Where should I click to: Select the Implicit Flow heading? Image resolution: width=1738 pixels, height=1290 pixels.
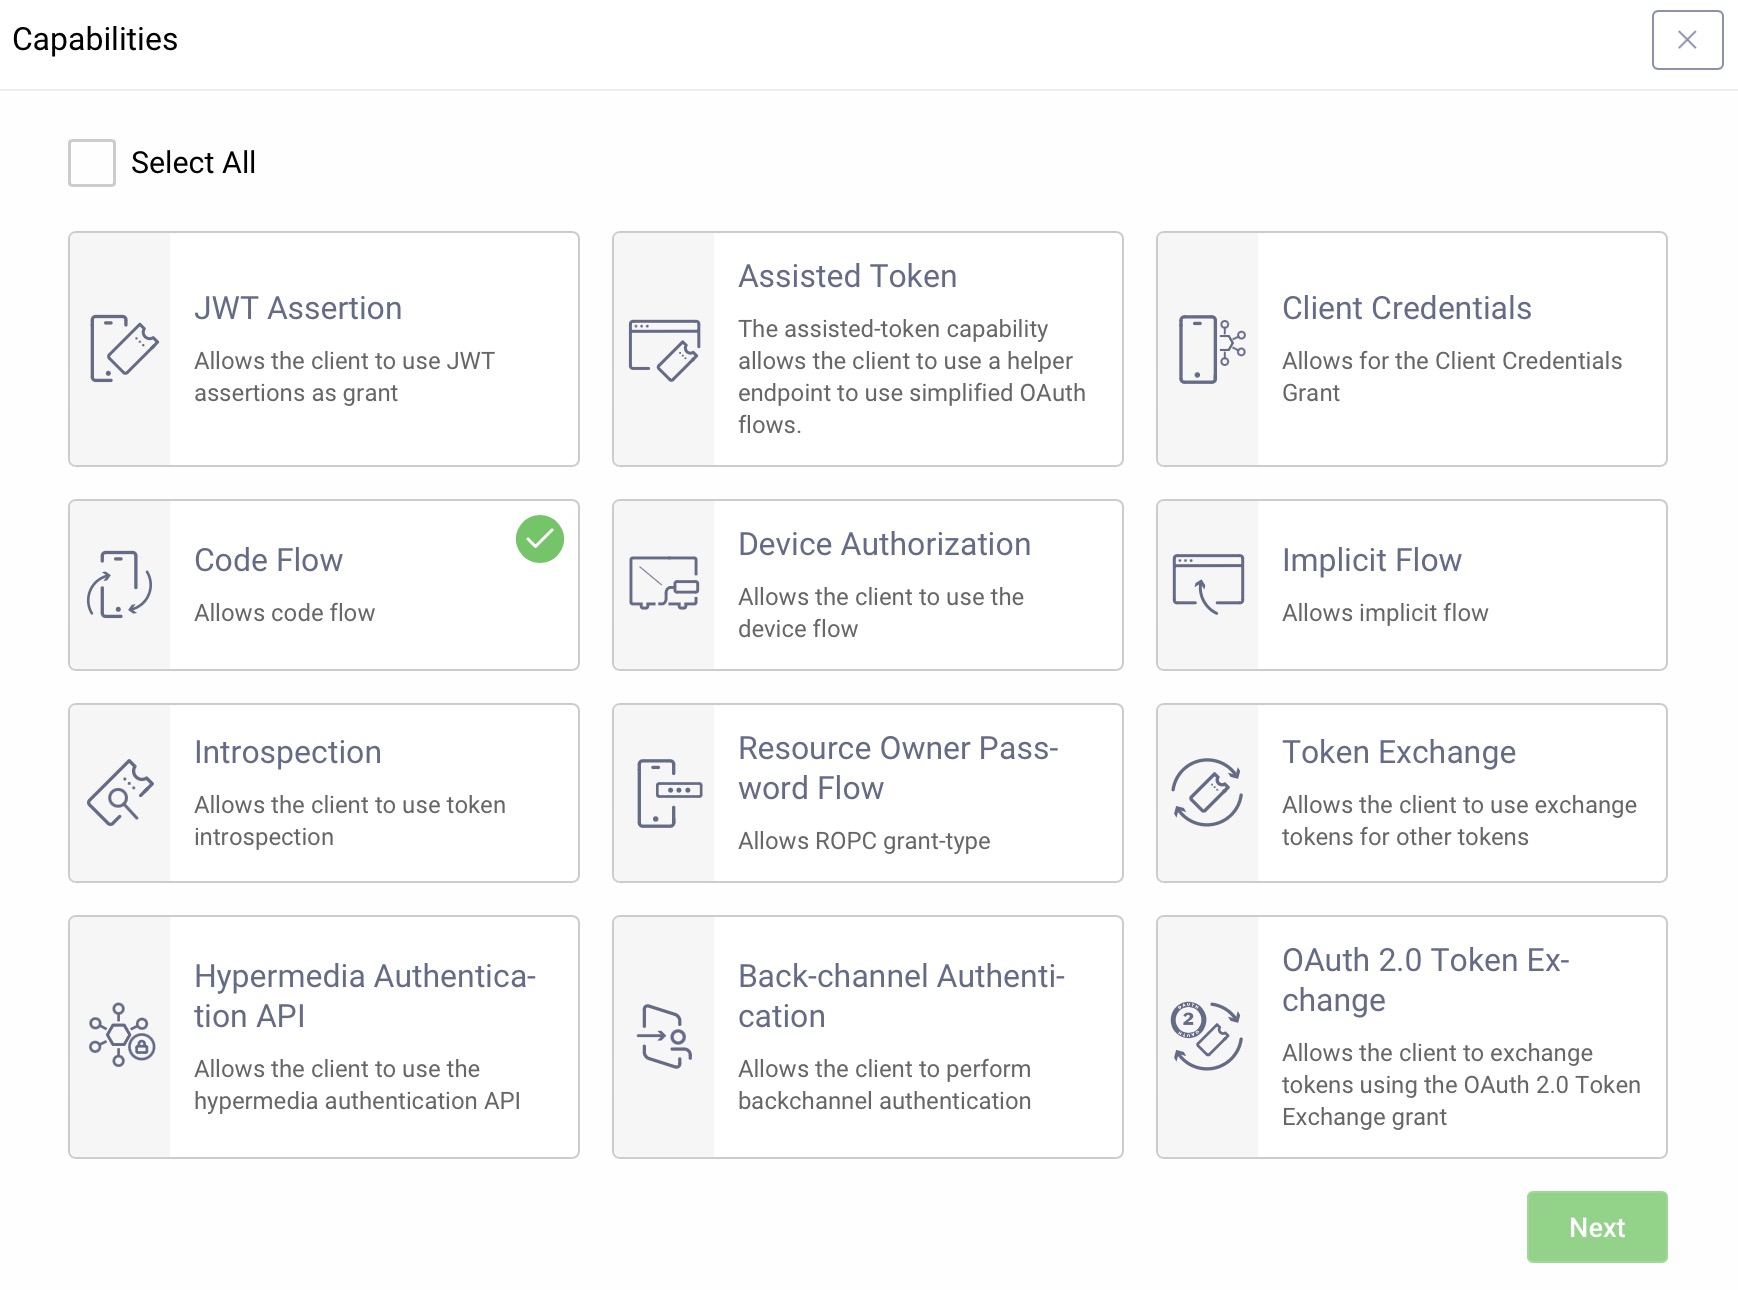tap(1371, 560)
